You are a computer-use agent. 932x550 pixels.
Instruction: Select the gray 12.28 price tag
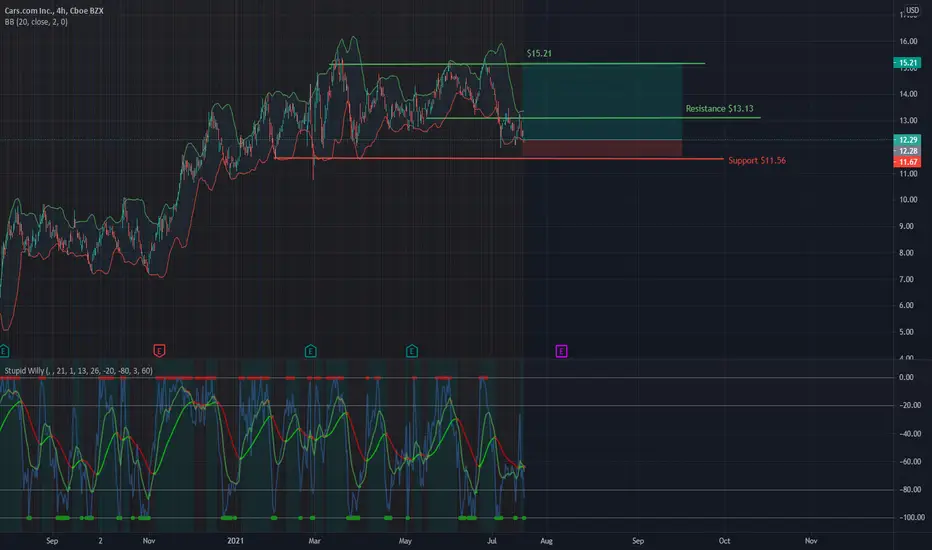(908, 151)
